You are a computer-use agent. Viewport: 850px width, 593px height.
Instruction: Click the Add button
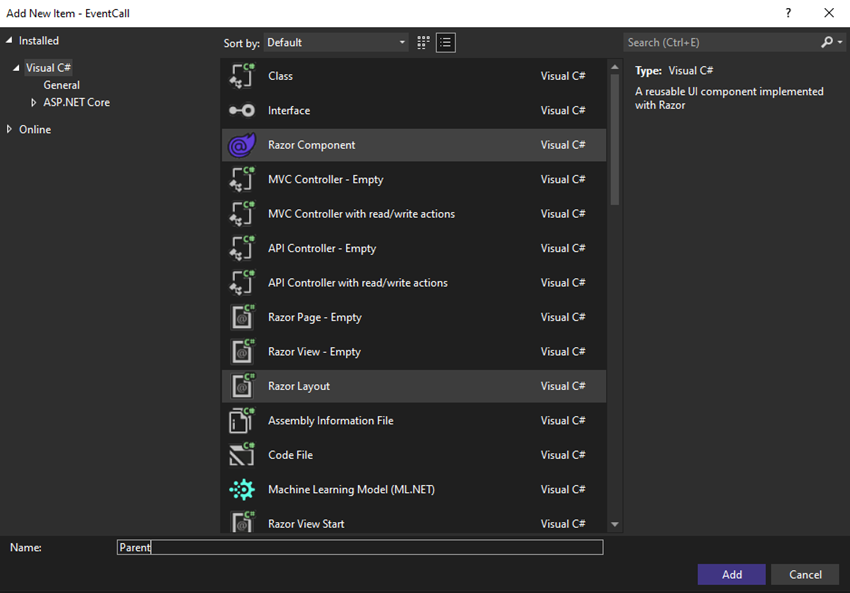click(x=732, y=574)
